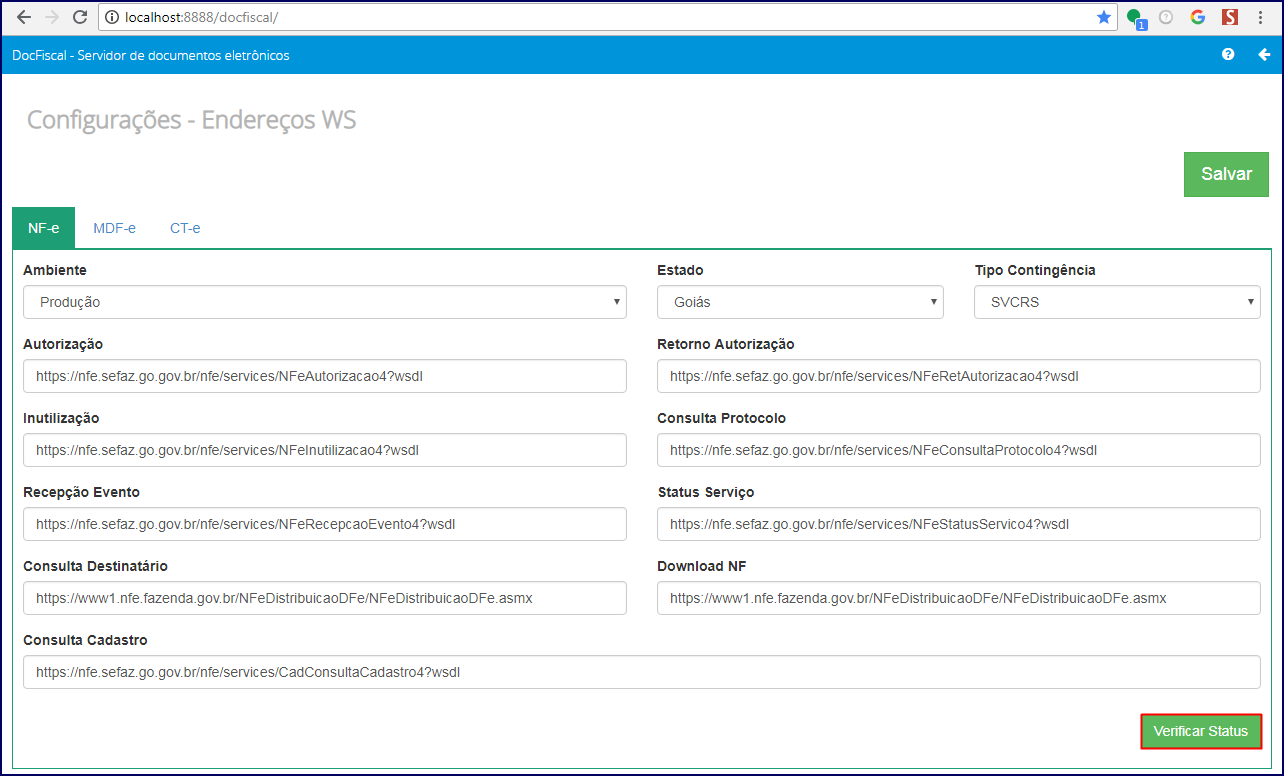Click the Verificar Status button
This screenshot has width=1284, height=776.
coord(1201,731)
